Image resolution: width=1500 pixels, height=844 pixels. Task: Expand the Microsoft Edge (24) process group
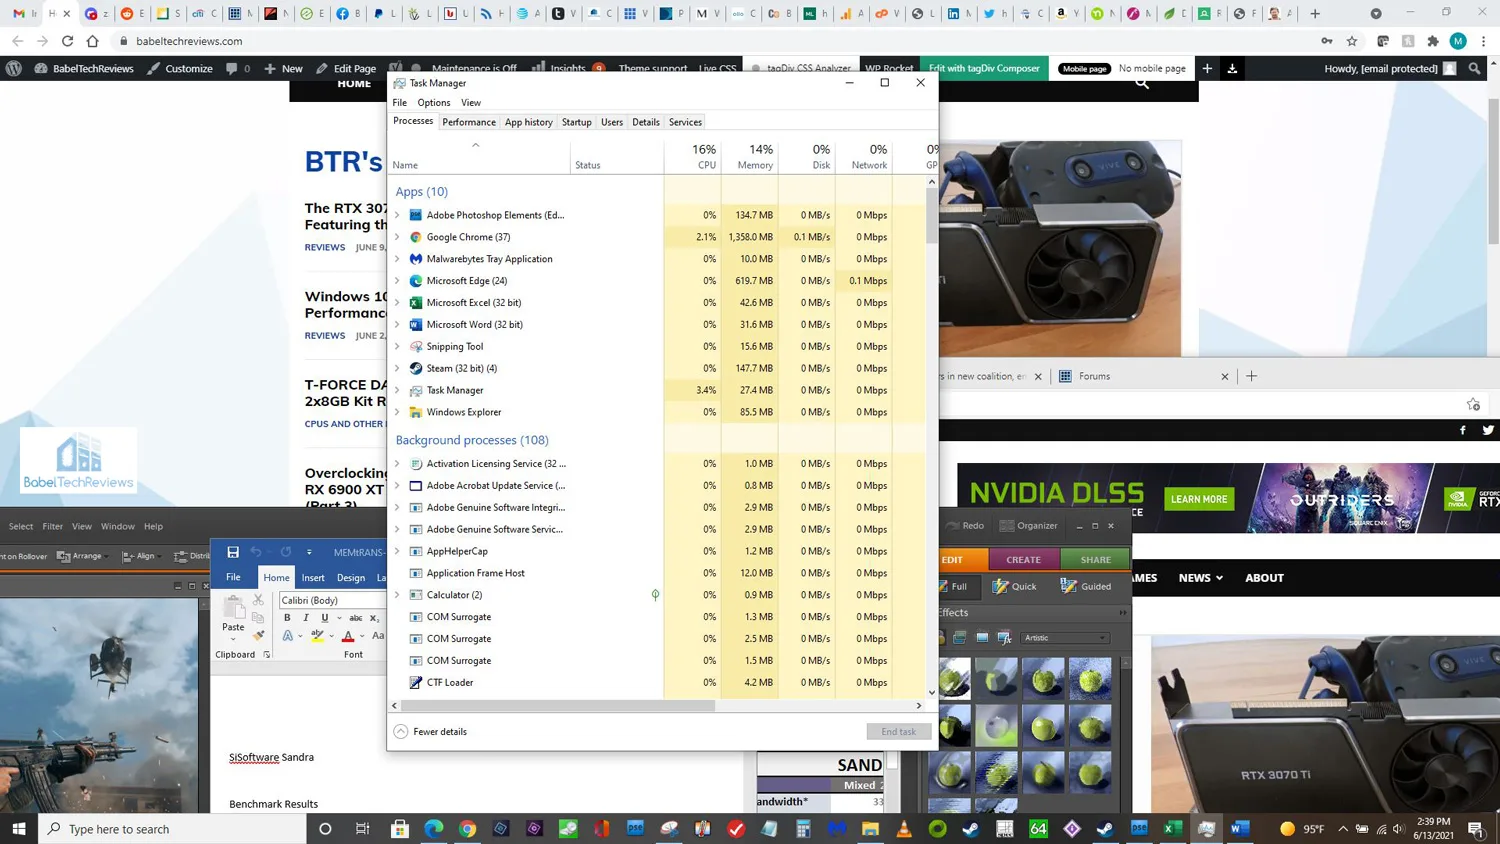click(x=397, y=281)
